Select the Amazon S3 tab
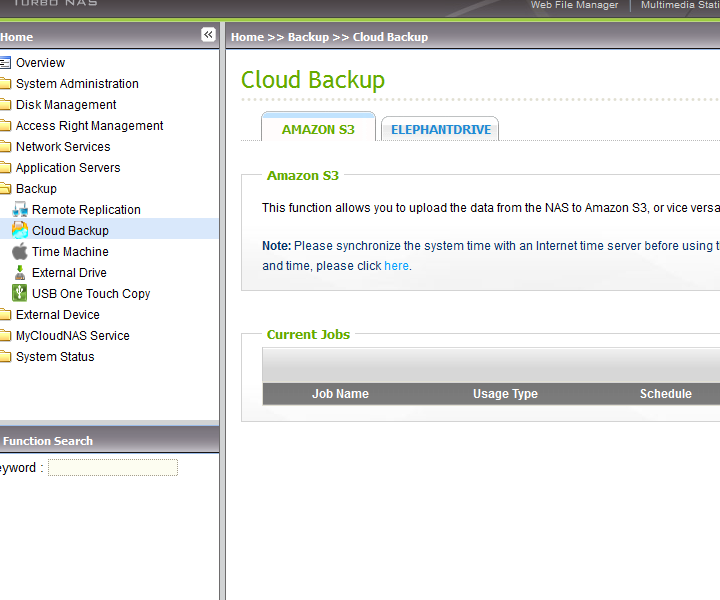The width and height of the screenshot is (720, 600). pos(318,129)
